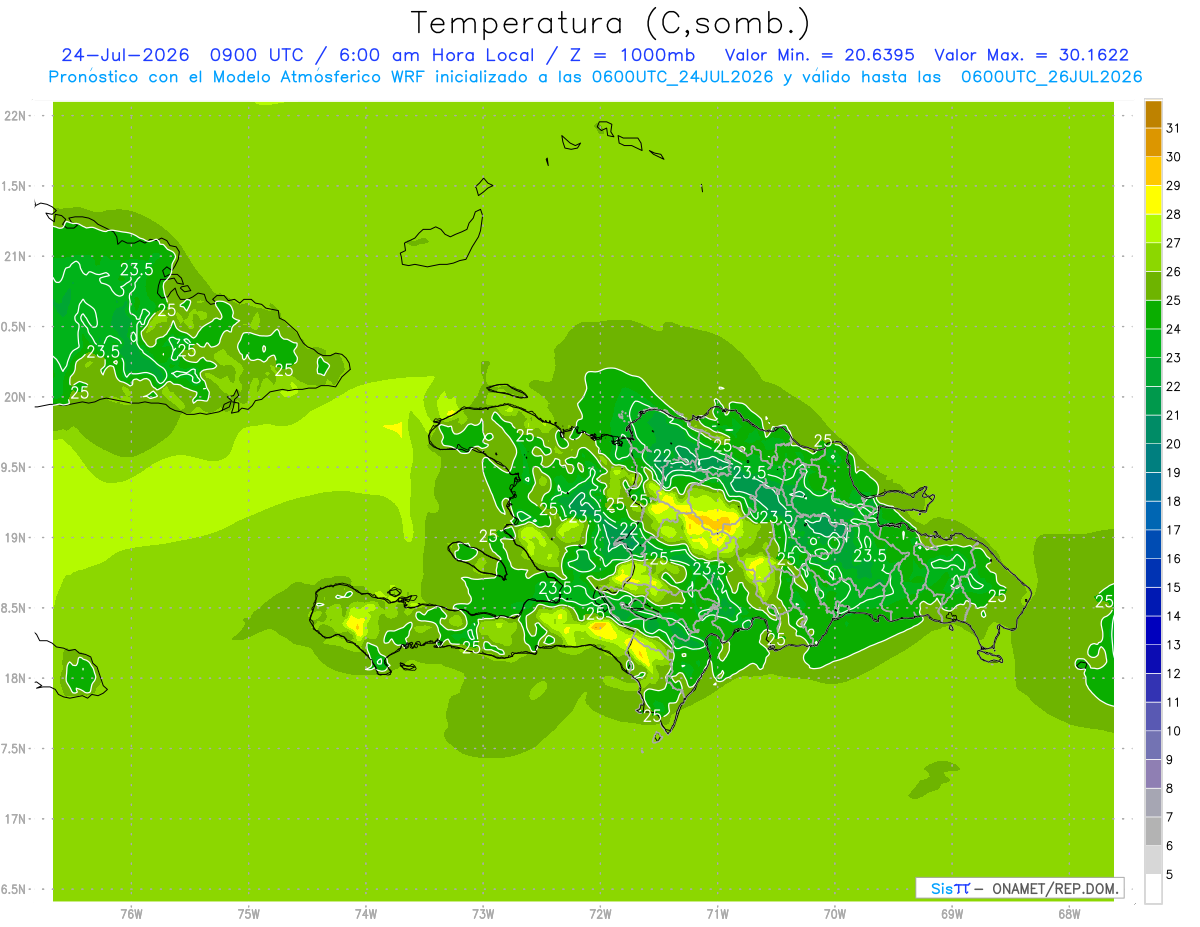Image resolution: width=1200 pixels, height=927 pixels.
Task: Click the green 23 degree legend swatch
Action: click(1153, 344)
